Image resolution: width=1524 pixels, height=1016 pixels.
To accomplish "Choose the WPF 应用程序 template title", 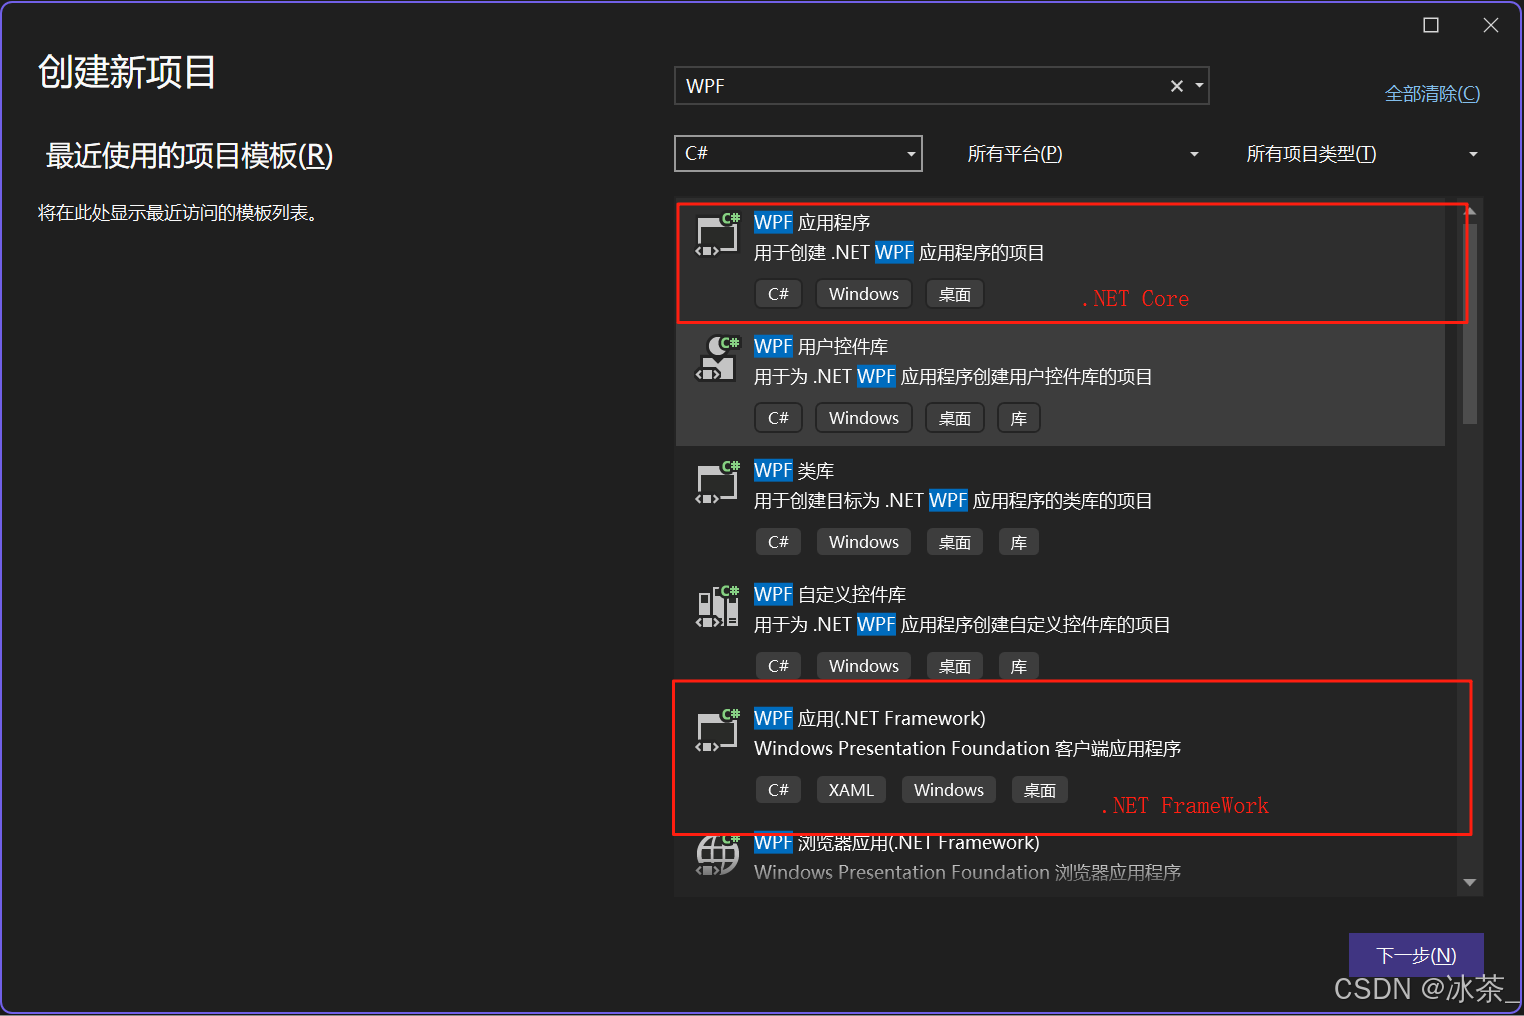I will coord(812,222).
